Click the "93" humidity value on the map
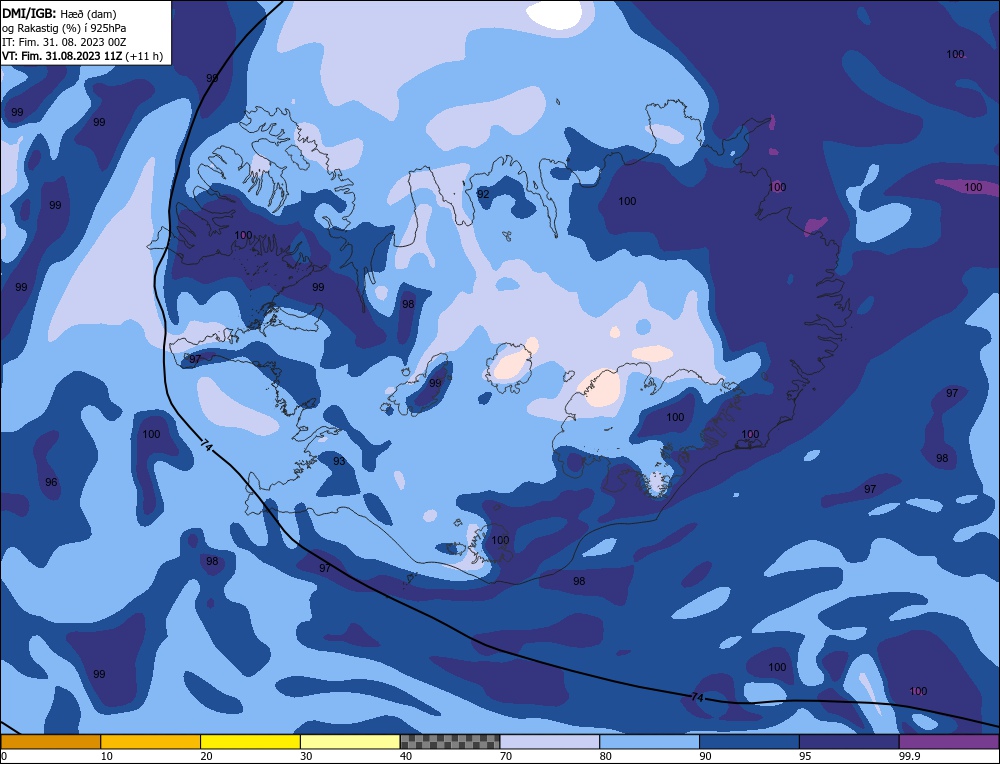Image resolution: width=1000 pixels, height=764 pixels. coord(339,461)
